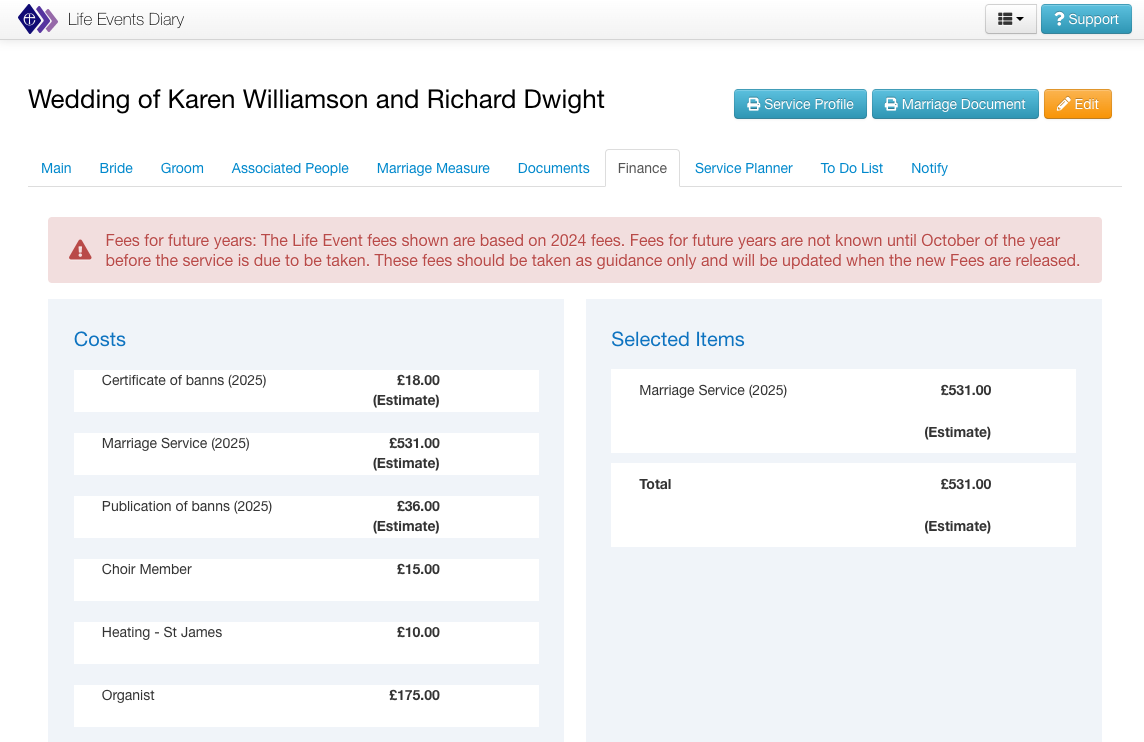Print the Marriage Document
This screenshot has width=1144, height=742.
tap(954, 104)
